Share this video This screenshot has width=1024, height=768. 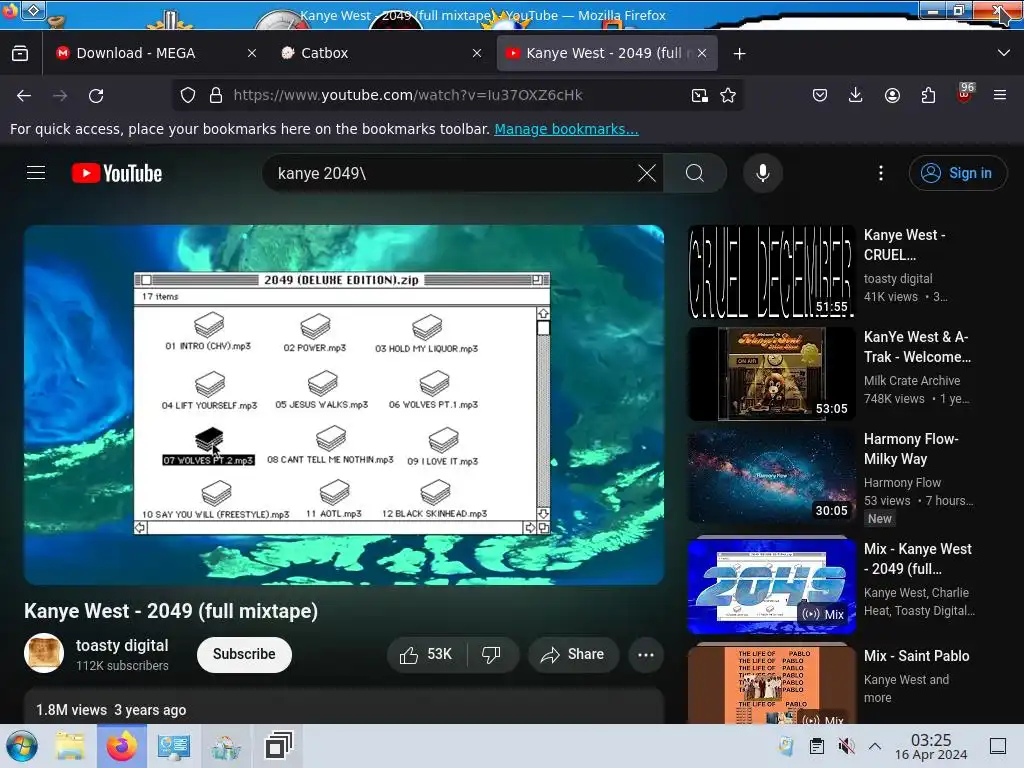pyautogui.click(x=573, y=654)
